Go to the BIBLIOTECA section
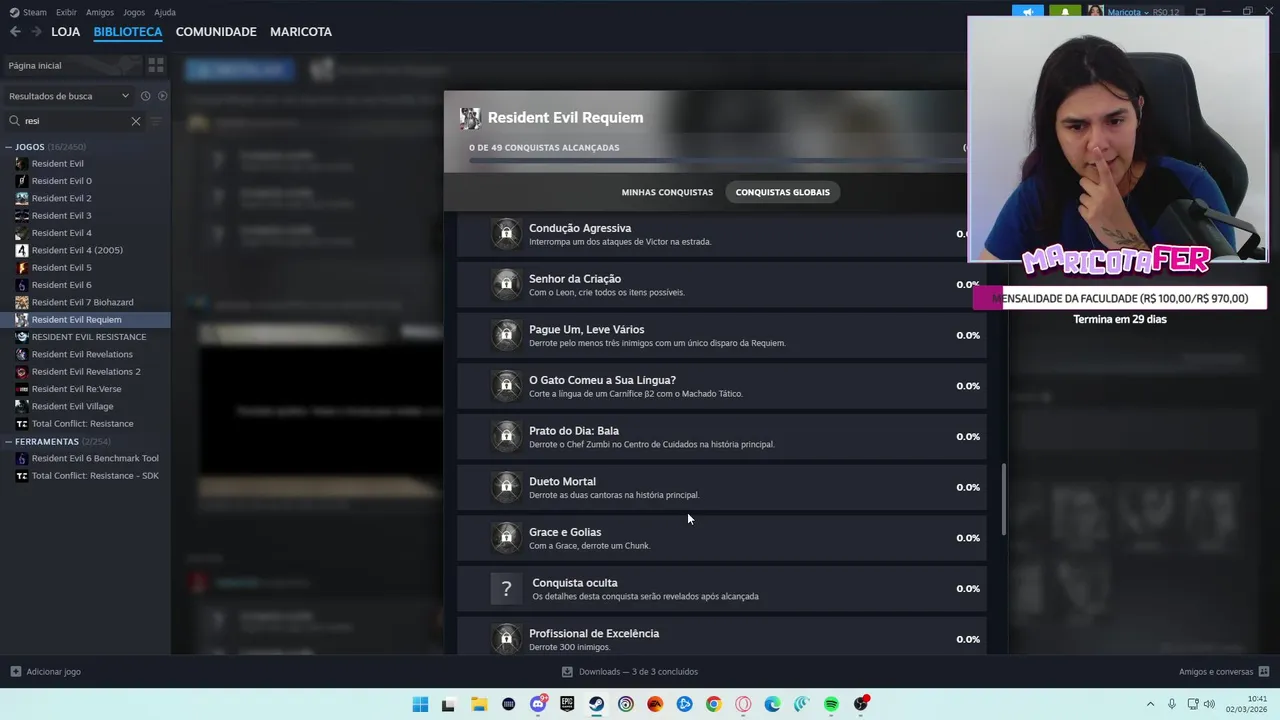 (x=128, y=32)
